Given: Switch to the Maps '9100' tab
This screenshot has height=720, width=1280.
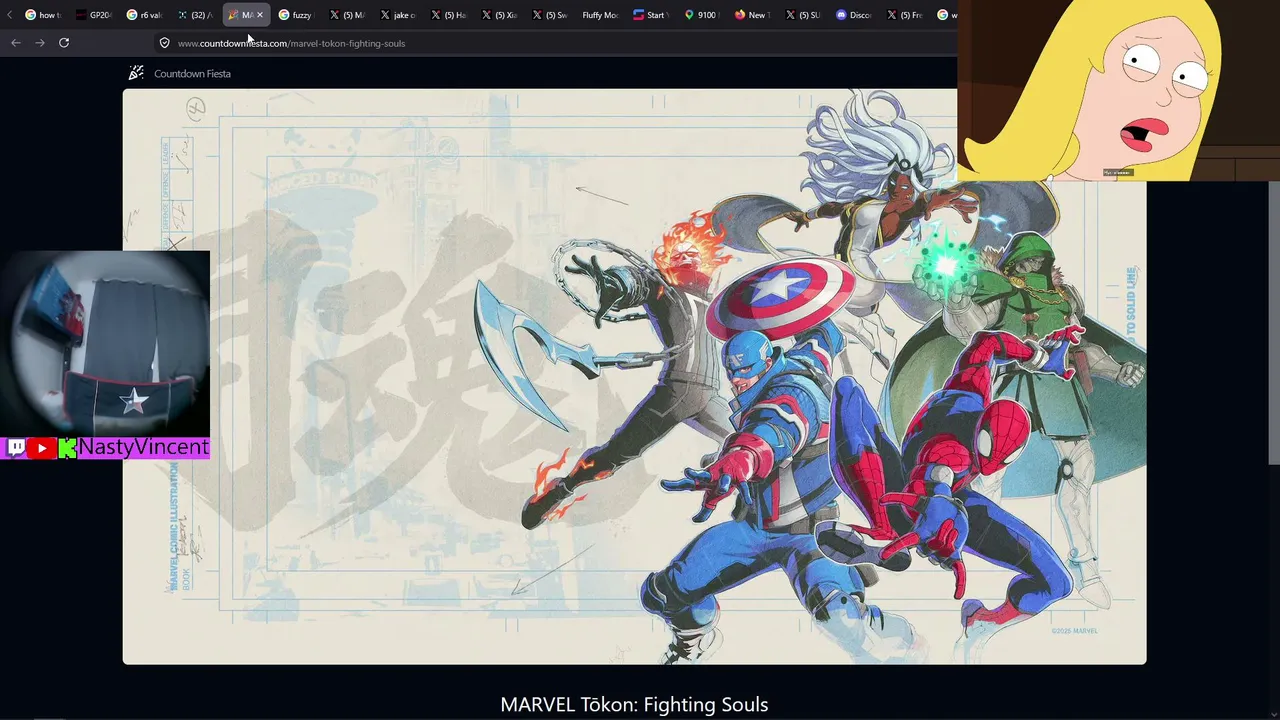Looking at the screenshot, I should [x=702, y=15].
